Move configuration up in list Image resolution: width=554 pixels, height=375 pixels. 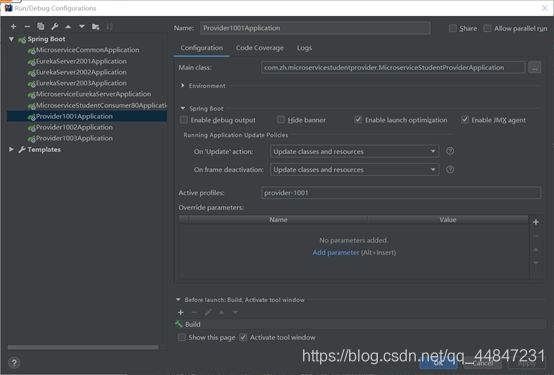[68, 27]
